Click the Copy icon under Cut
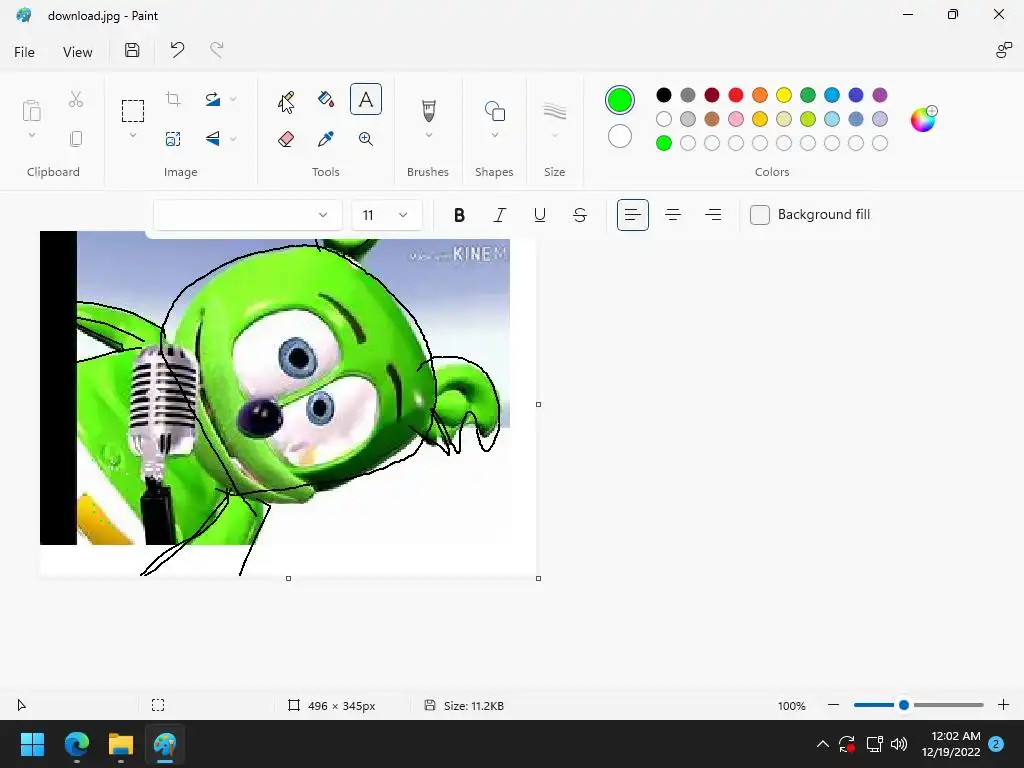1024x768 pixels. pos(76,138)
